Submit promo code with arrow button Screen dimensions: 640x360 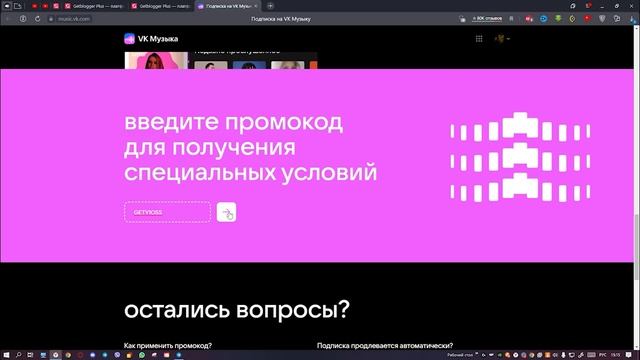pyautogui.click(x=226, y=212)
